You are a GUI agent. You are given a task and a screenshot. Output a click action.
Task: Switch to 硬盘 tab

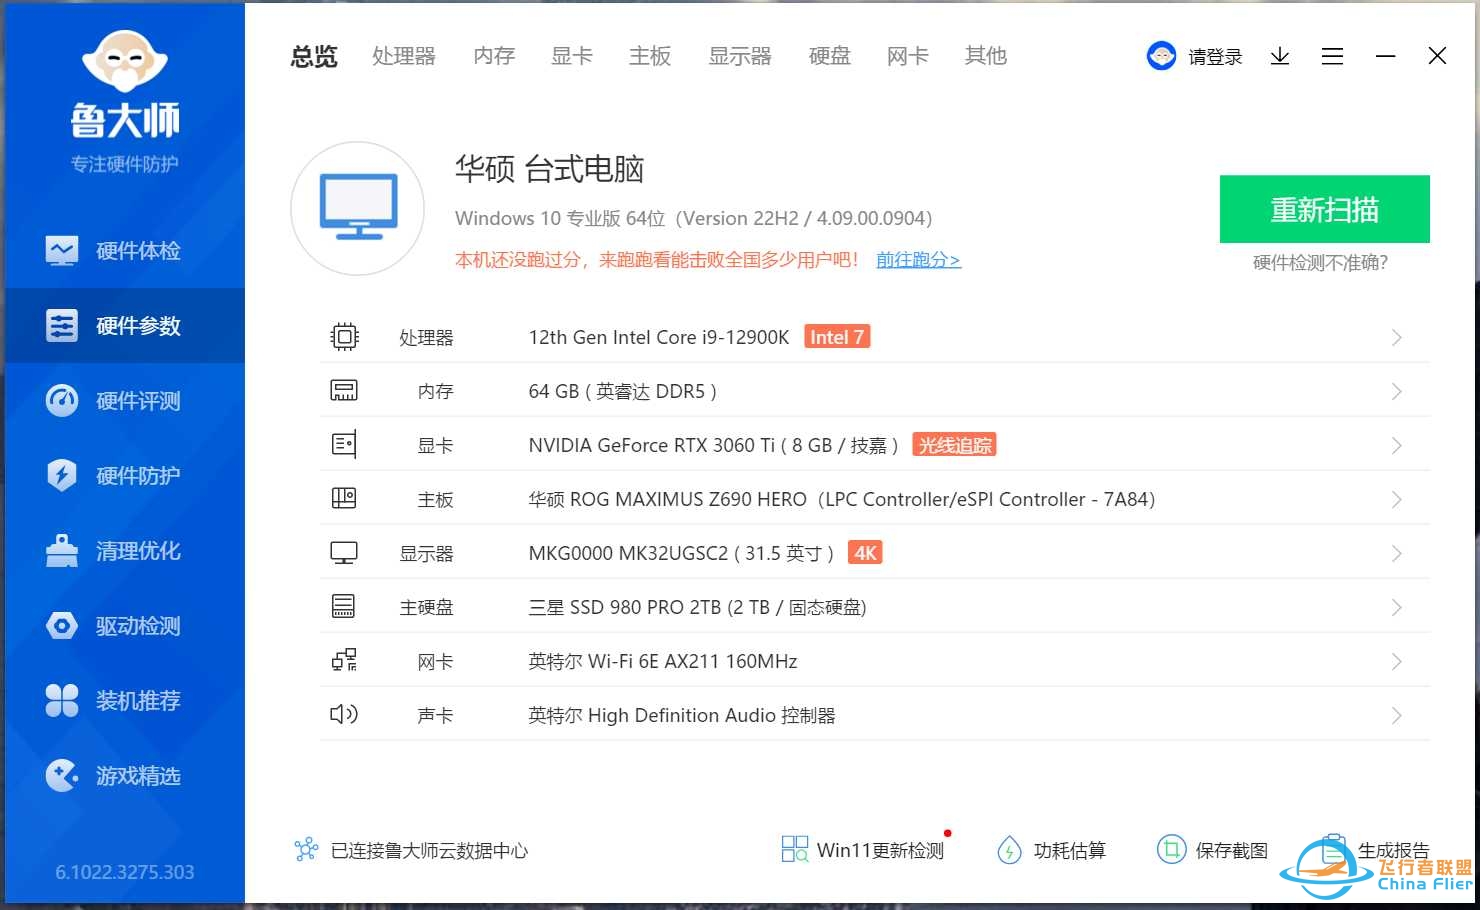click(x=830, y=56)
